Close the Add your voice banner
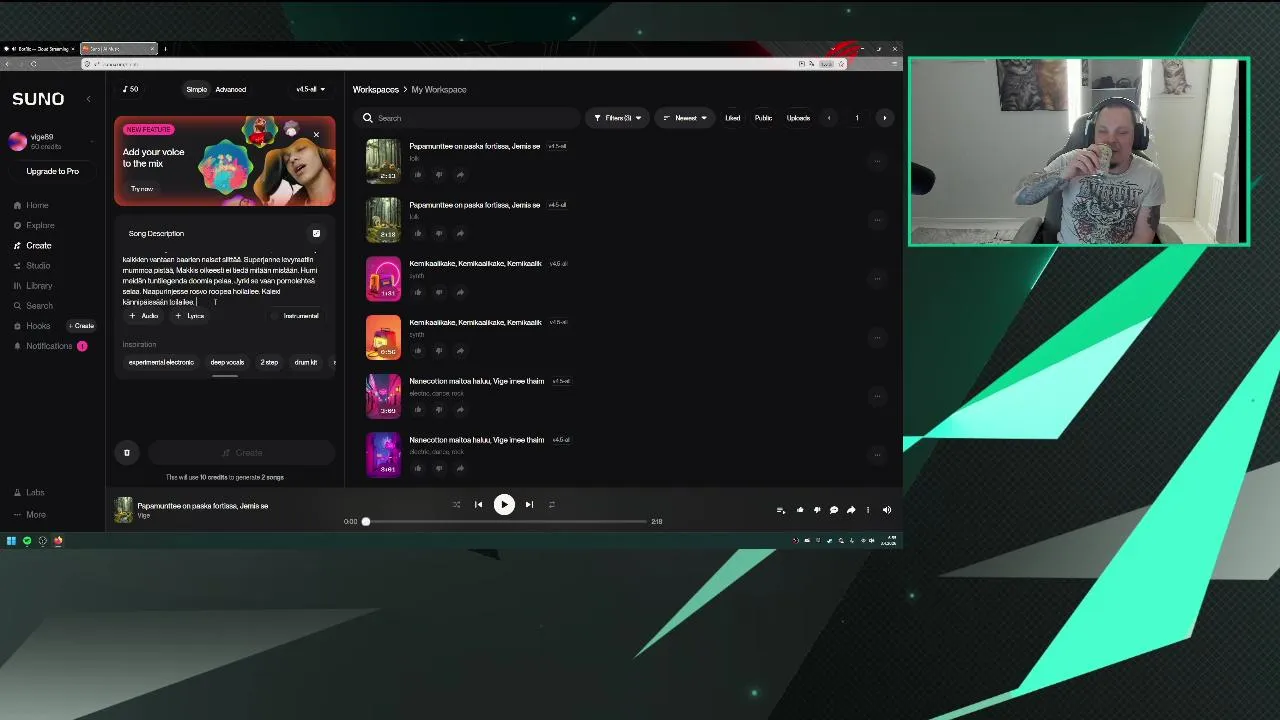 coord(316,134)
